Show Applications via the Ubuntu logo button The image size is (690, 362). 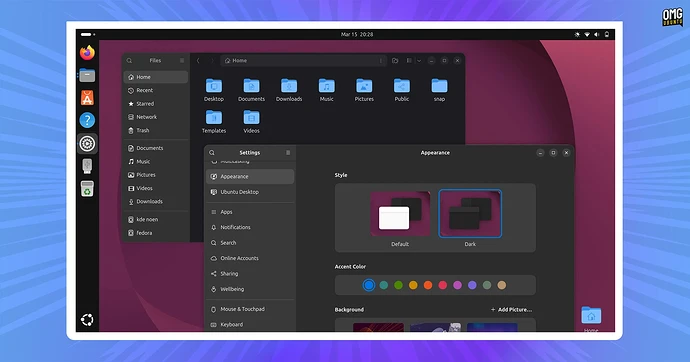tap(87, 320)
